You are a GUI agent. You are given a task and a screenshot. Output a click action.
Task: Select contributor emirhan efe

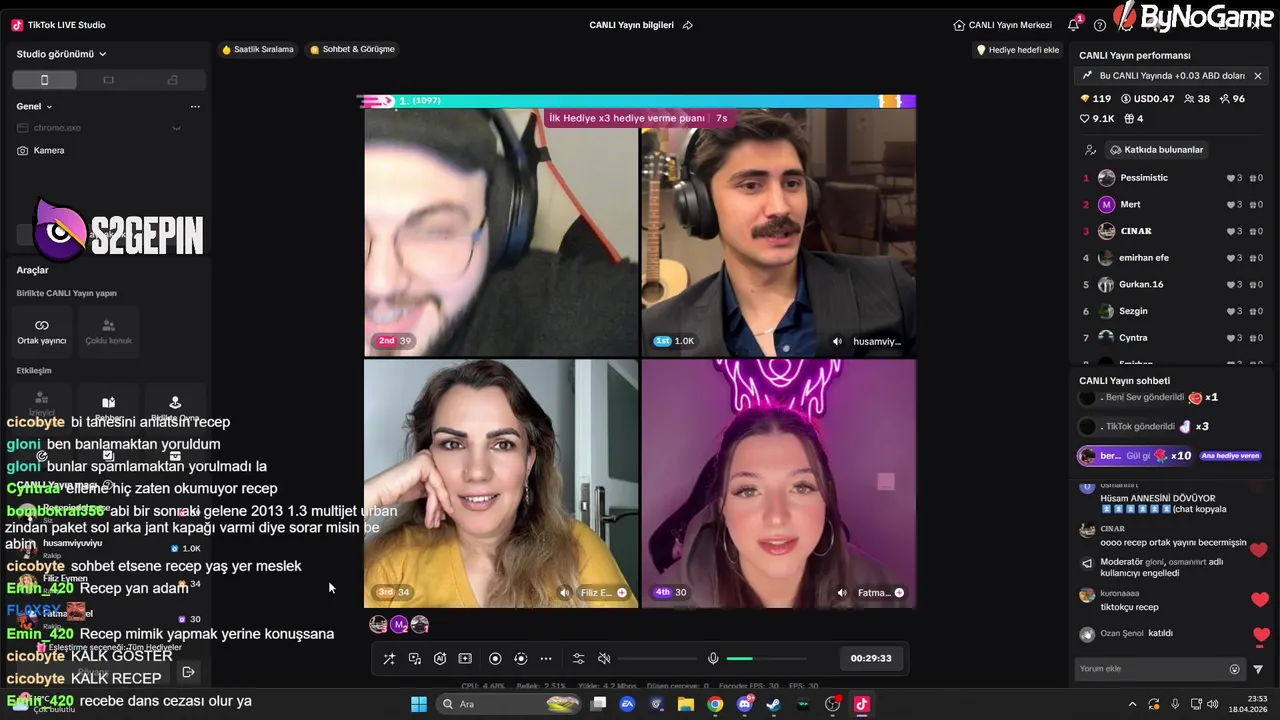1172,258
